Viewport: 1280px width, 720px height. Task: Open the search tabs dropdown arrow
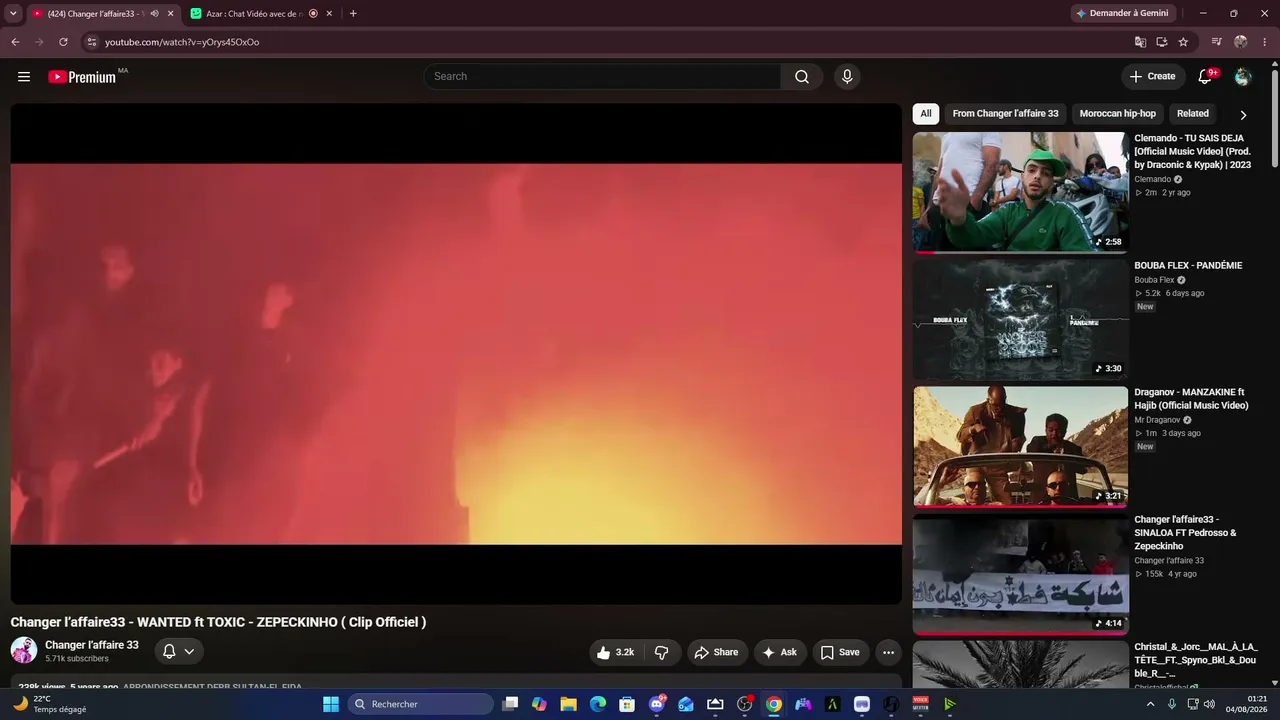click(13, 13)
